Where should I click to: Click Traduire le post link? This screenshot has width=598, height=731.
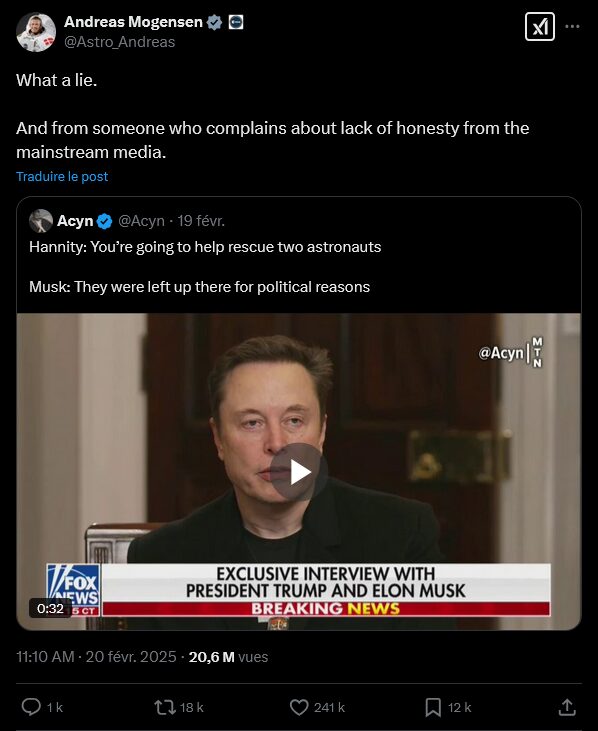[62, 177]
